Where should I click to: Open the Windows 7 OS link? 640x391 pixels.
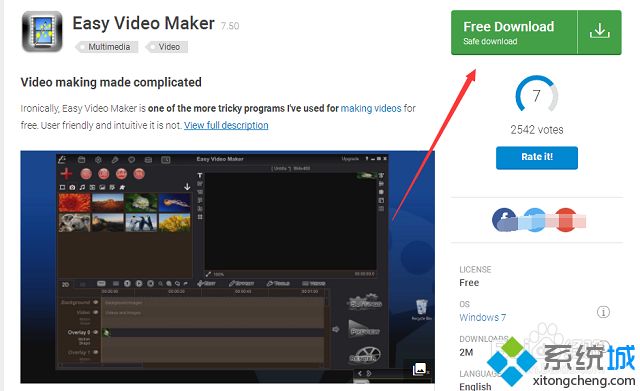(x=482, y=318)
